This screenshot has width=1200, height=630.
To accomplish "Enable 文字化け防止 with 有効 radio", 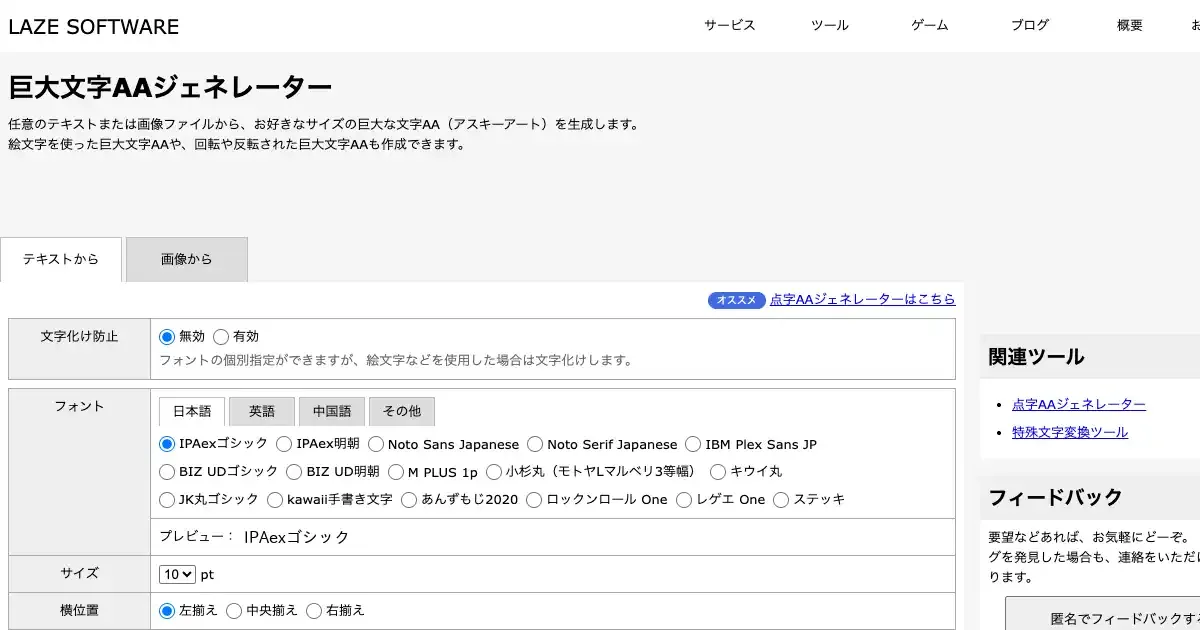I will point(221,337).
